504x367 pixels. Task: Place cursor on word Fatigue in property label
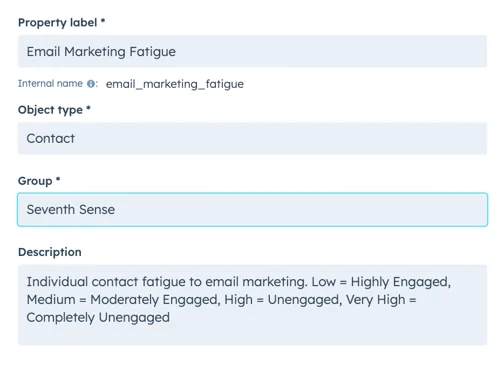tap(152, 52)
